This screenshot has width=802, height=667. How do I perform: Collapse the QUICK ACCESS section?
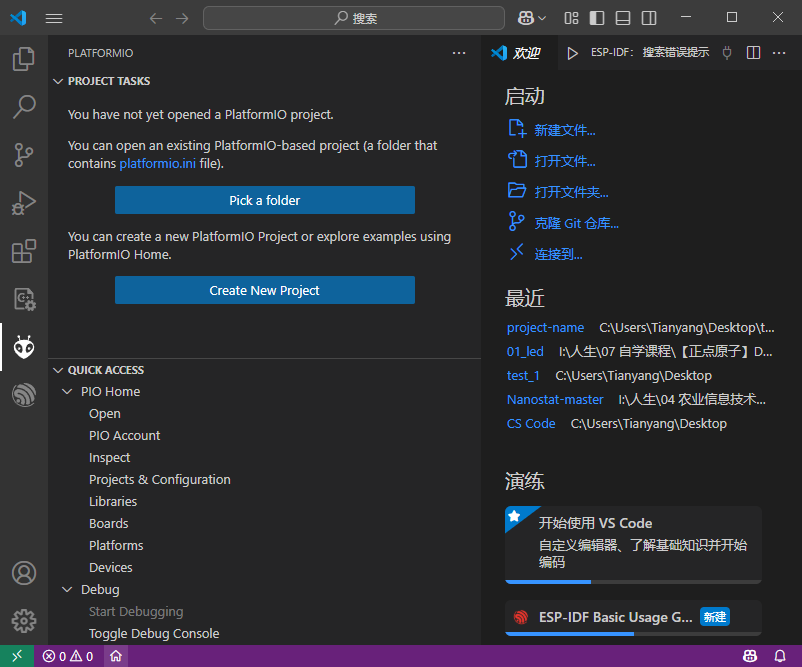(x=58, y=370)
